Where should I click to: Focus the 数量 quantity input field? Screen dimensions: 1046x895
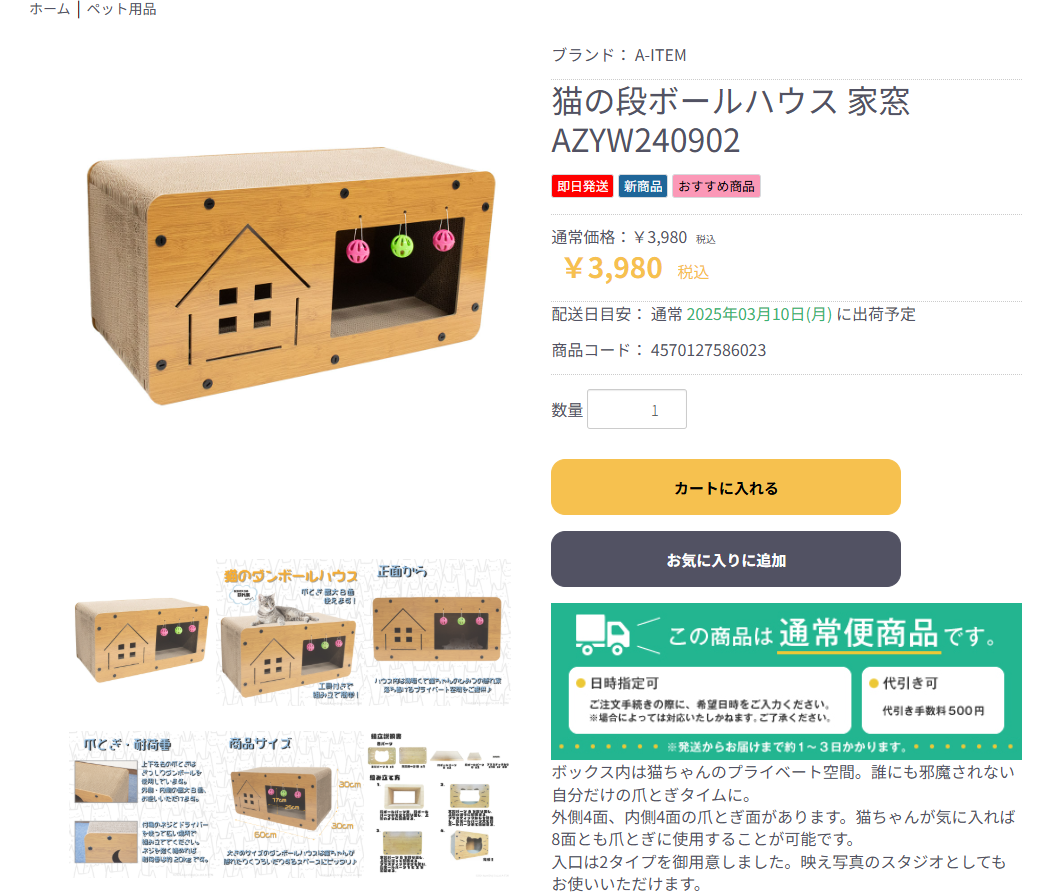636,409
